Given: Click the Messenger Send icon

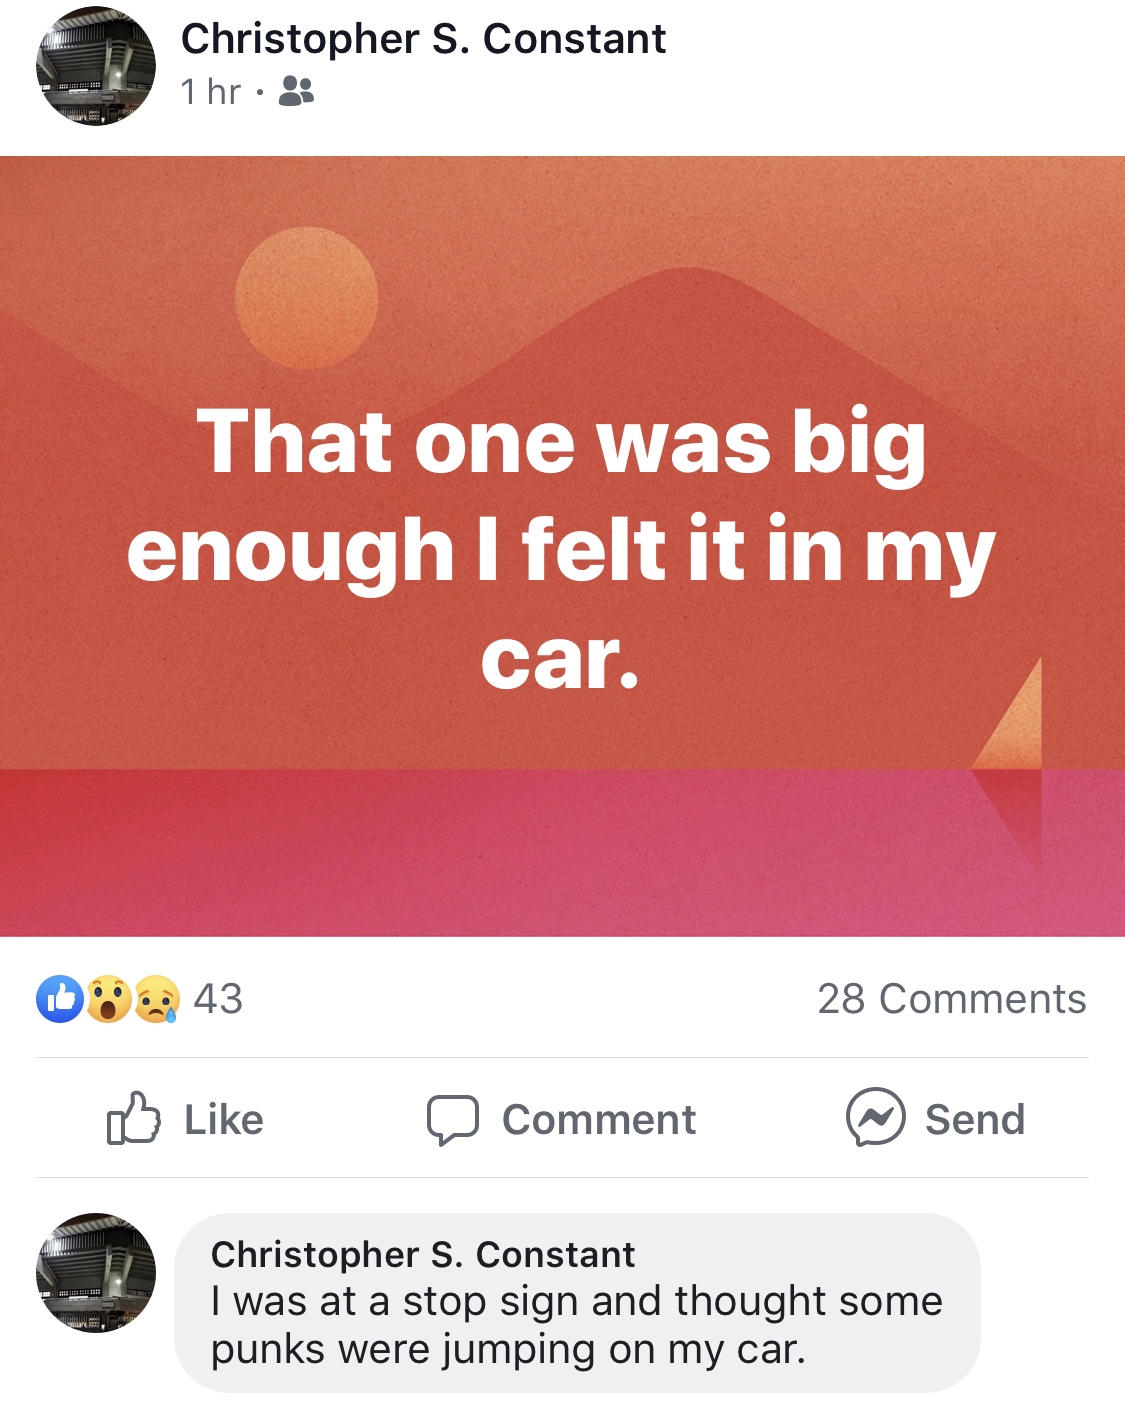Looking at the screenshot, I should [x=875, y=1117].
